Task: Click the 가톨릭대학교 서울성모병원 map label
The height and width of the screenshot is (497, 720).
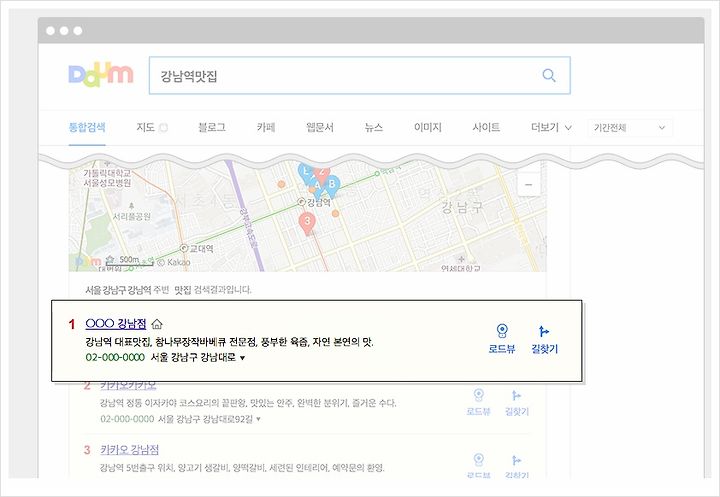Action: coord(107,178)
